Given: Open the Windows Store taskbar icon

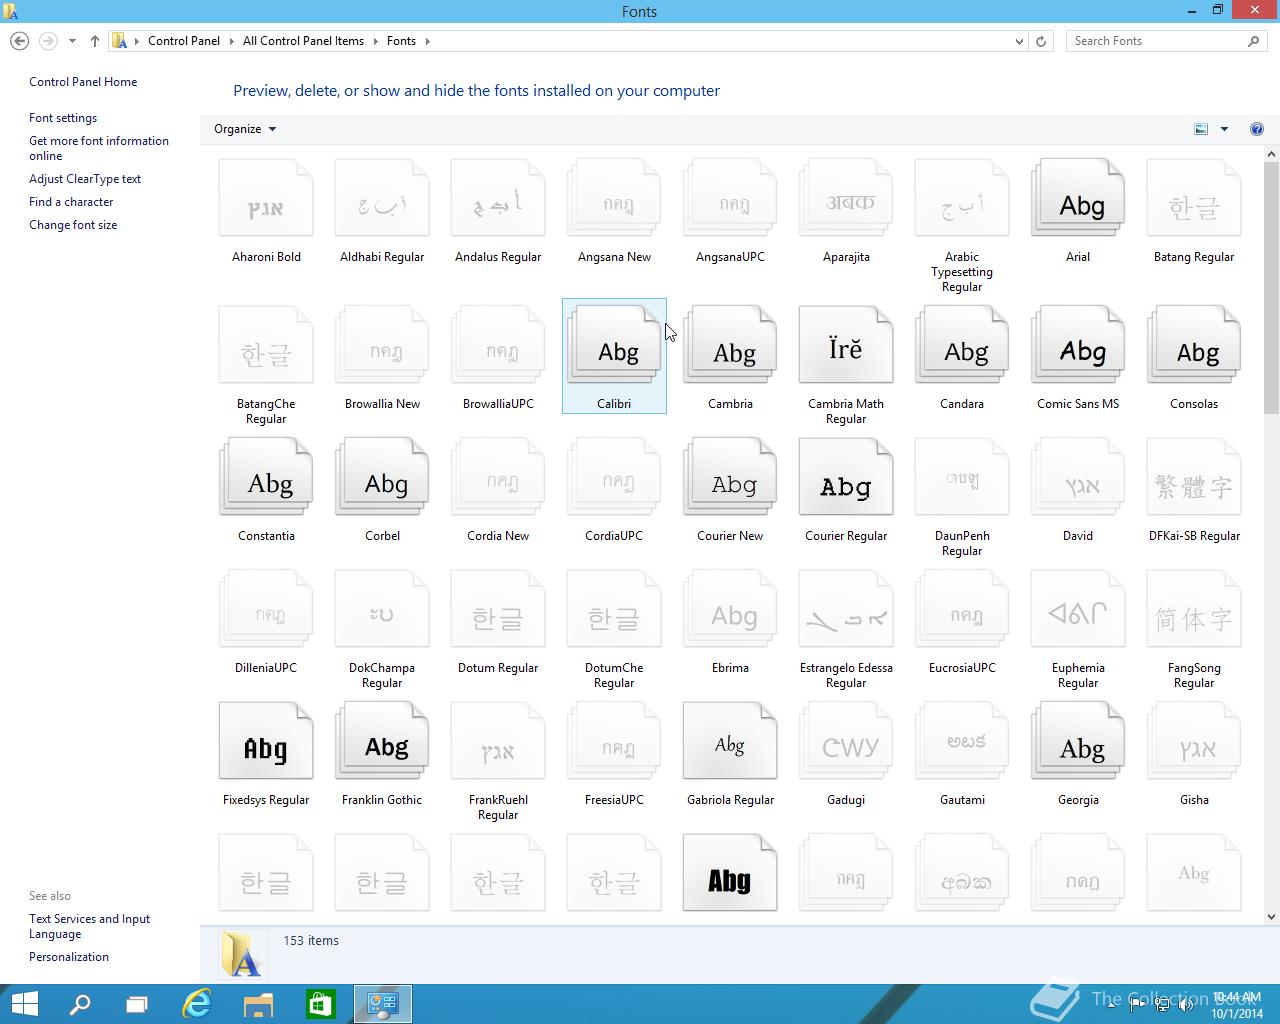Looking at the screenshot, I should pos(320,1004).
